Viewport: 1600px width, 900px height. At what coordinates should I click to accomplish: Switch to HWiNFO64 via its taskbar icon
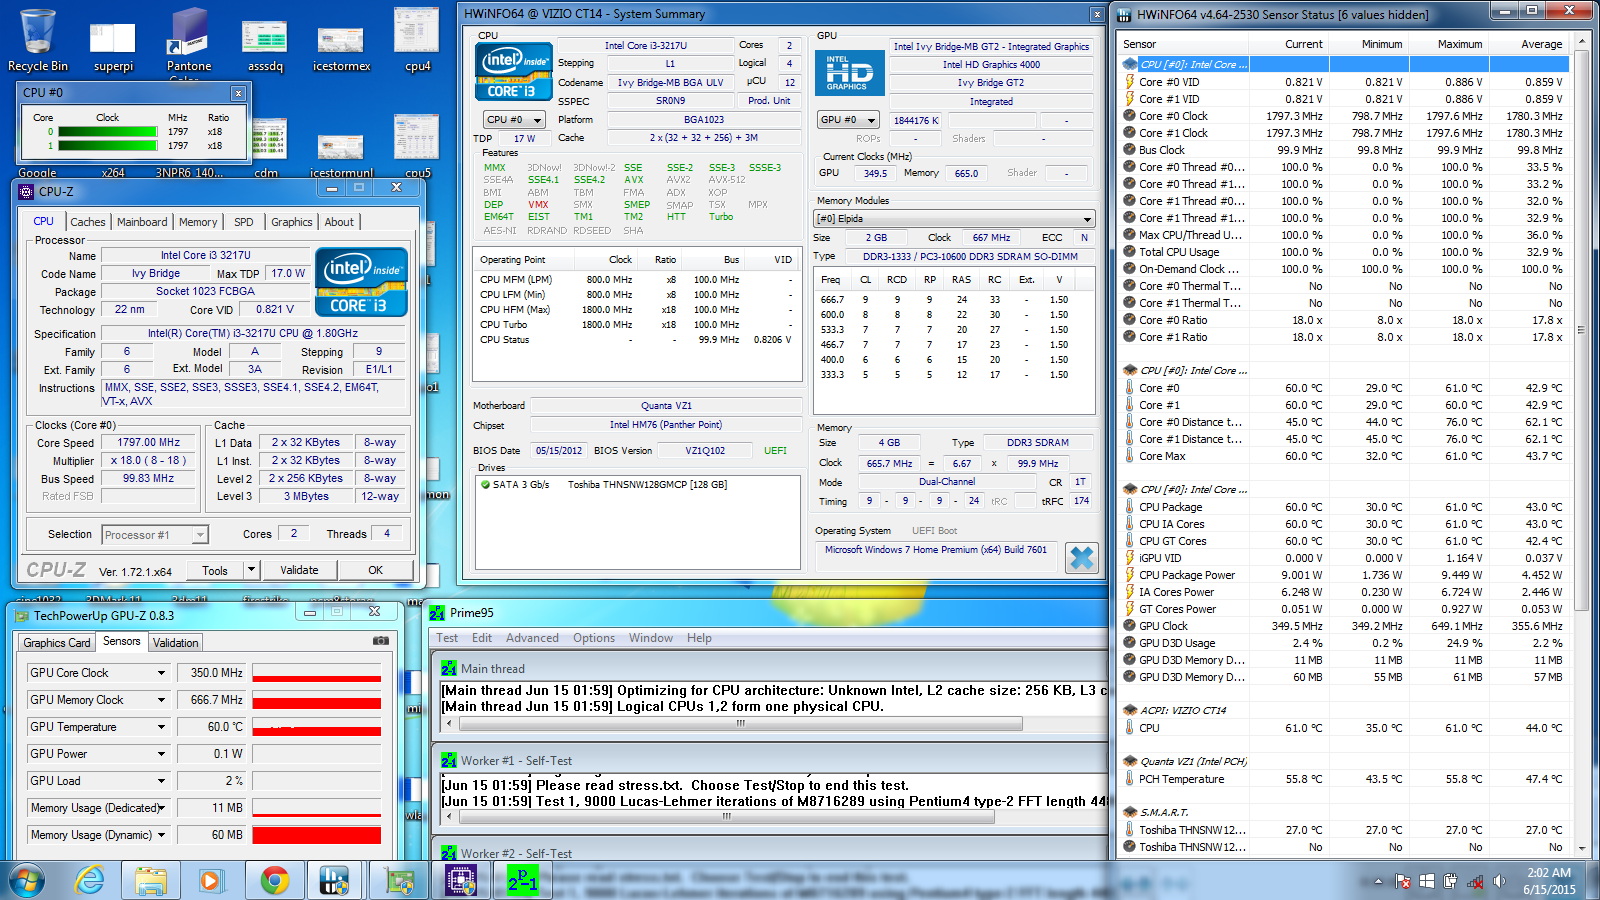click(334, 880)
